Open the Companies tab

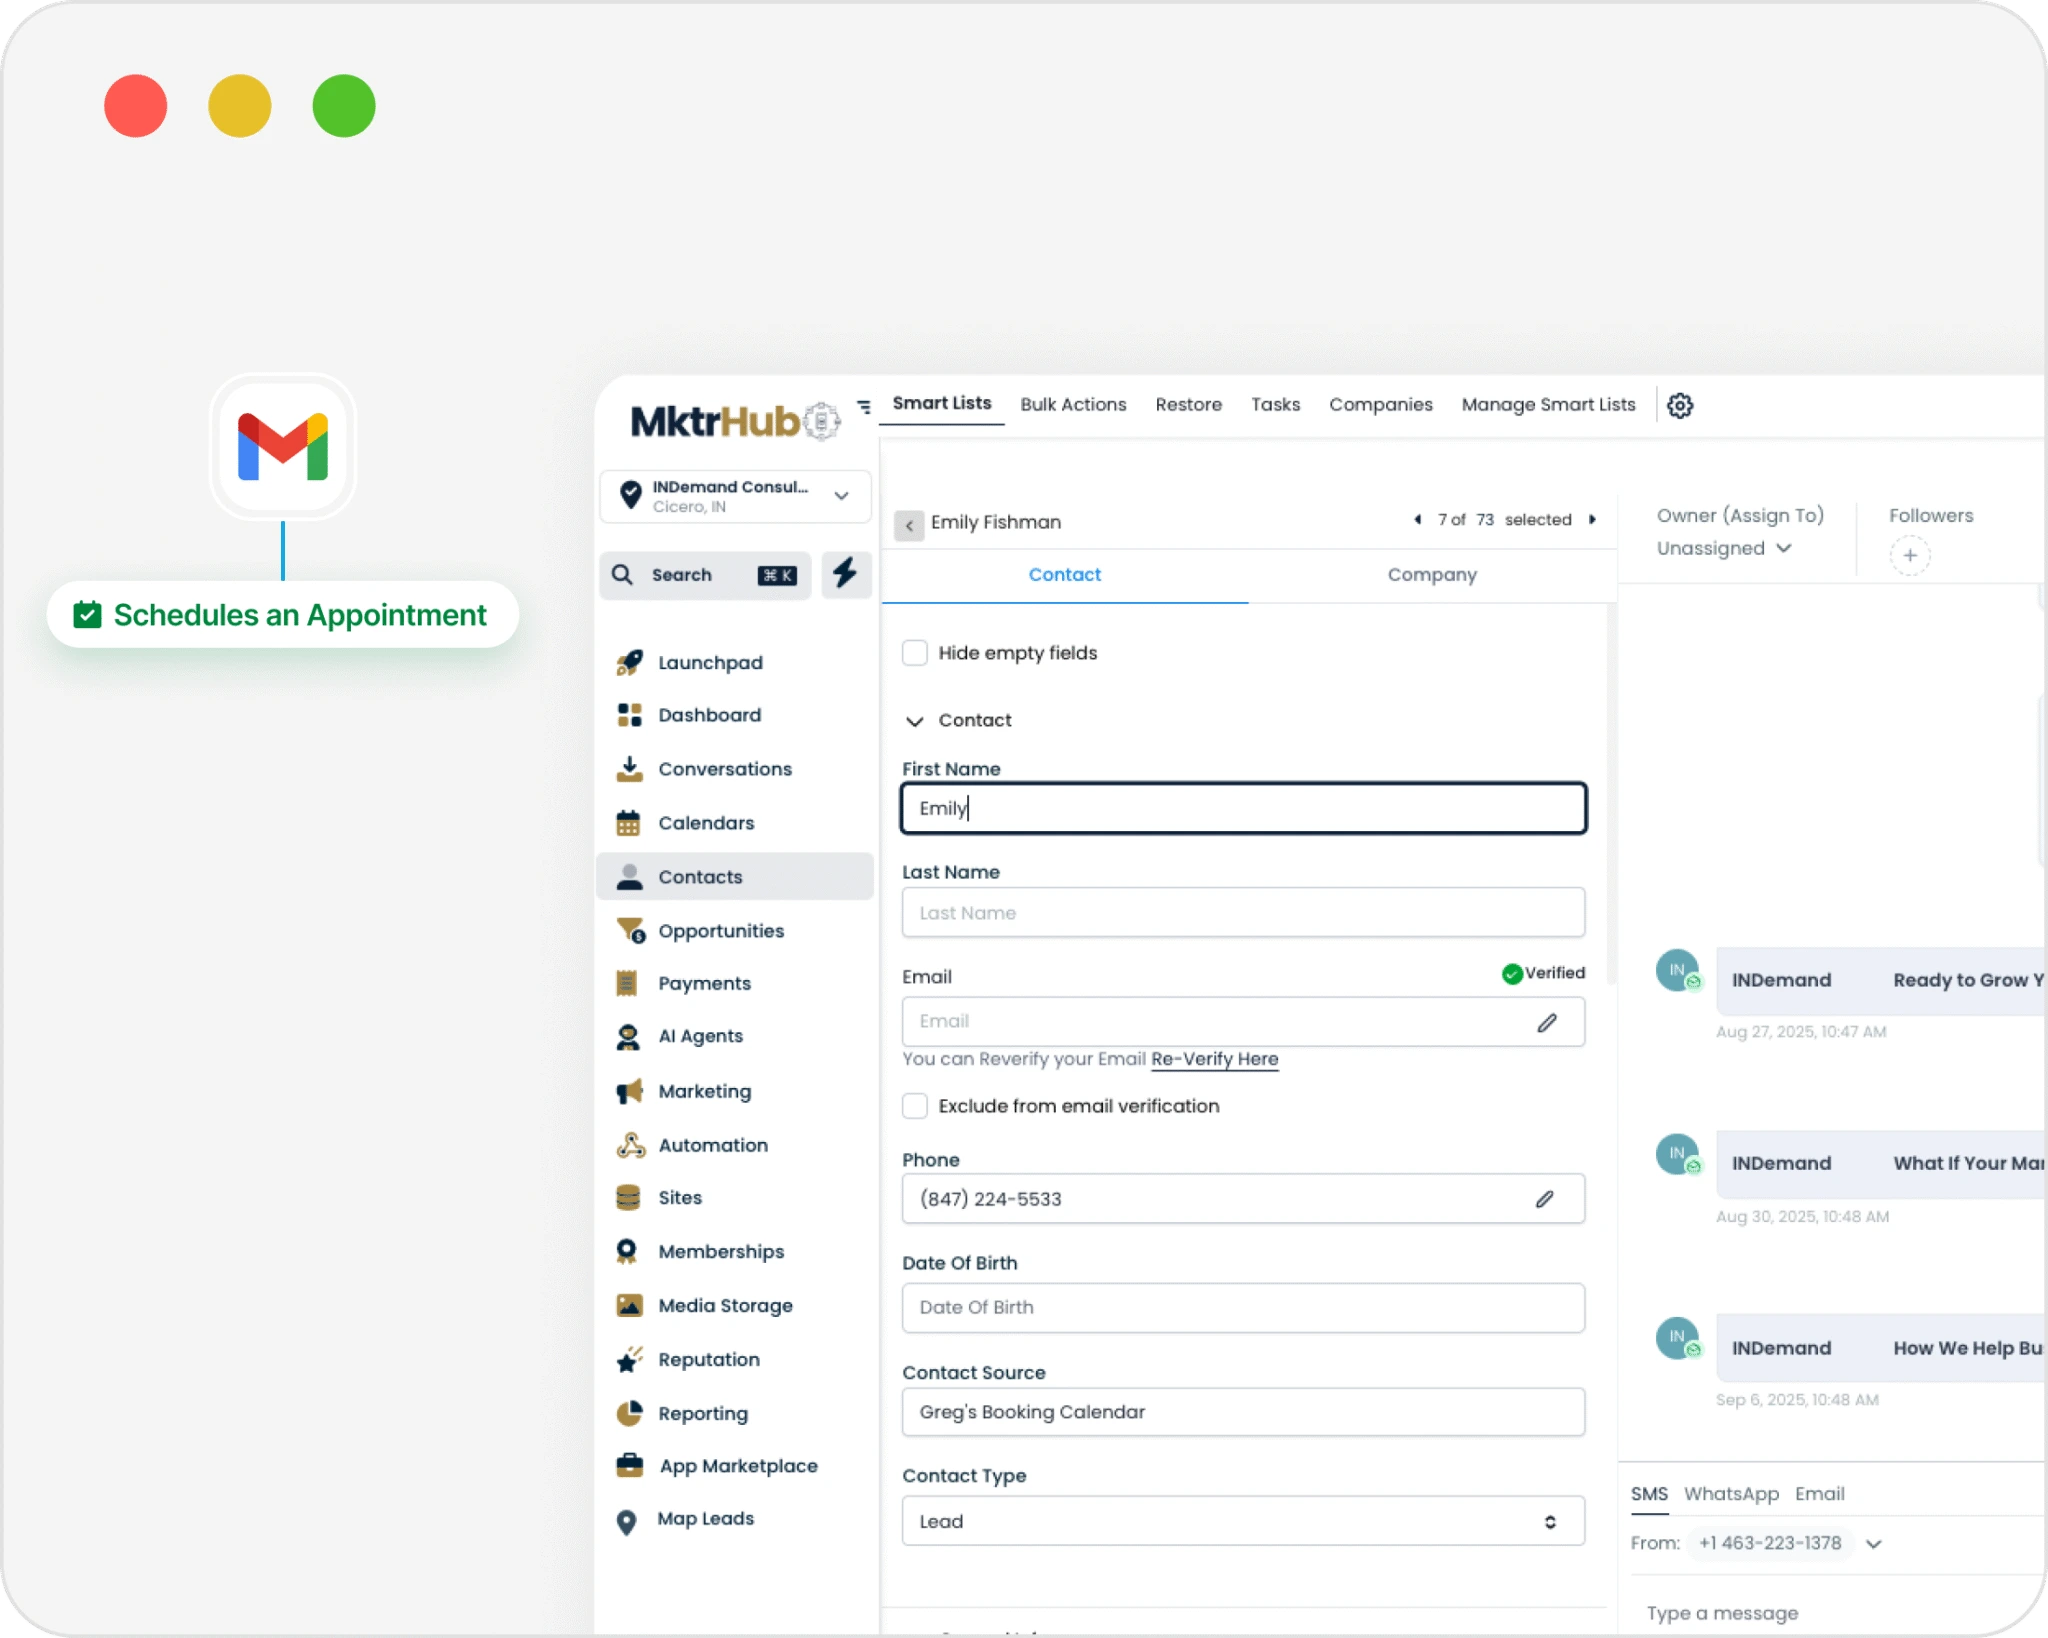1380,404
